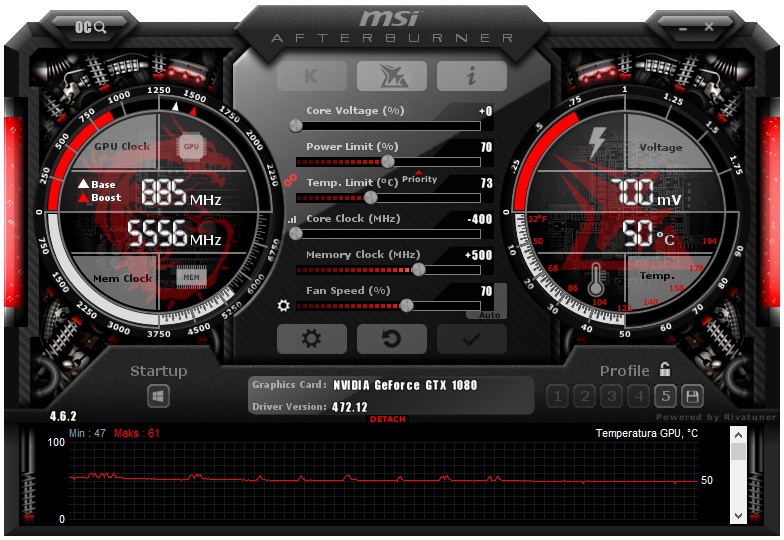Screen dimensions: 784x540
Task: Click the graph scrollbar up arrow
Action: (x=738, y=435)
